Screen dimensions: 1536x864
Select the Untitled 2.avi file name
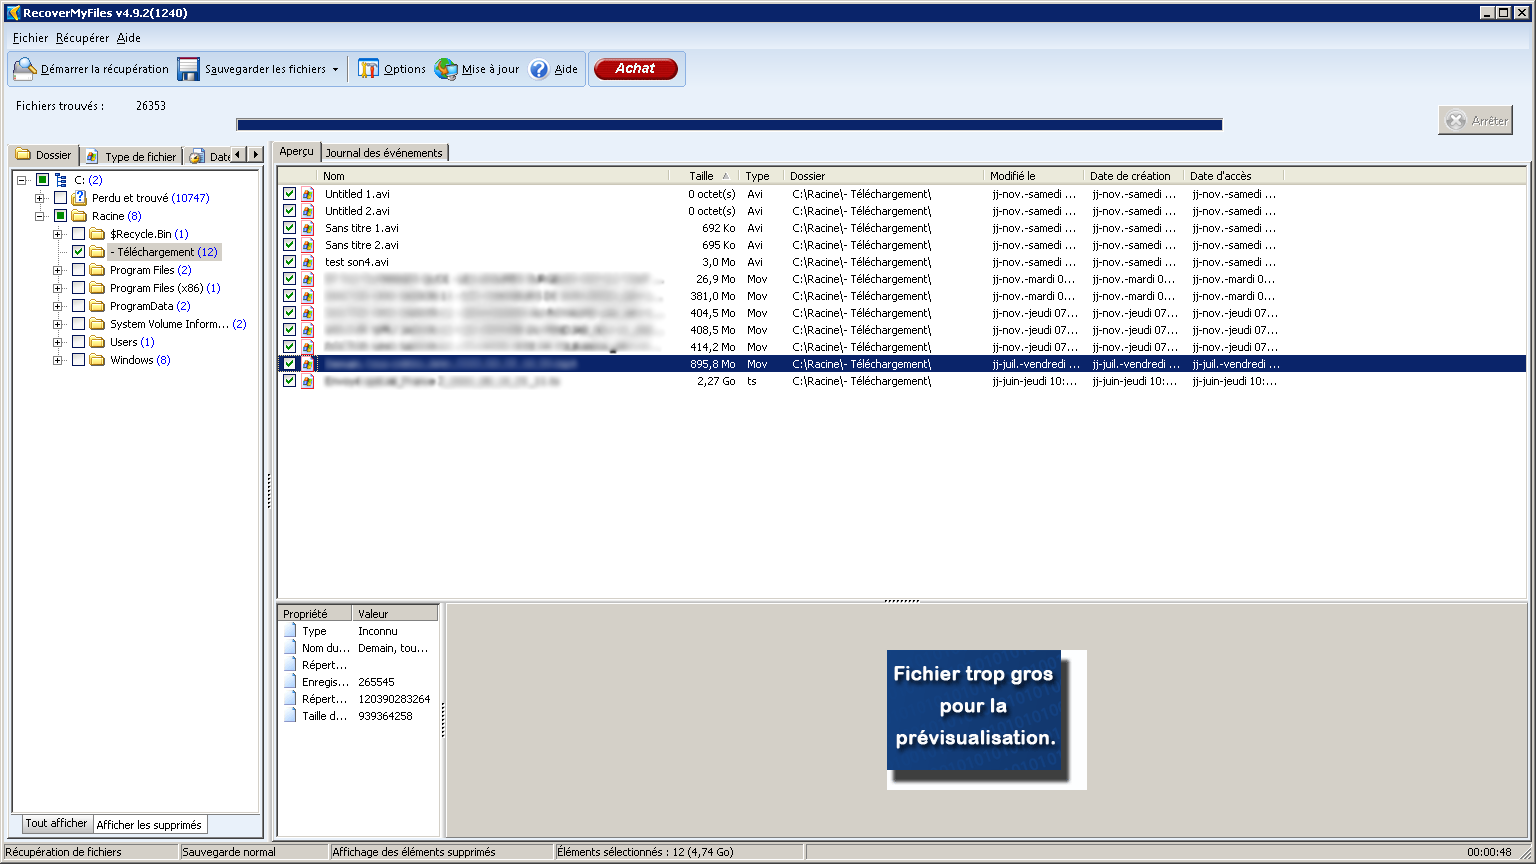pos(357,211)
